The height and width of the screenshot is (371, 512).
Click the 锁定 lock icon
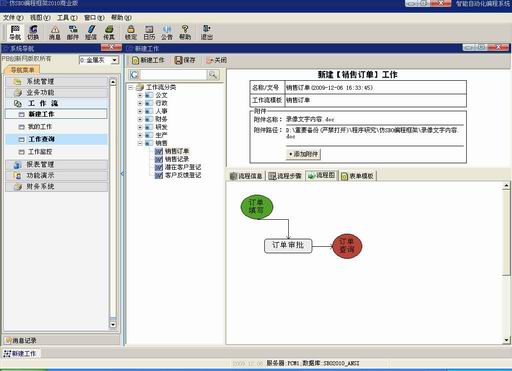(x=131, y=32)
